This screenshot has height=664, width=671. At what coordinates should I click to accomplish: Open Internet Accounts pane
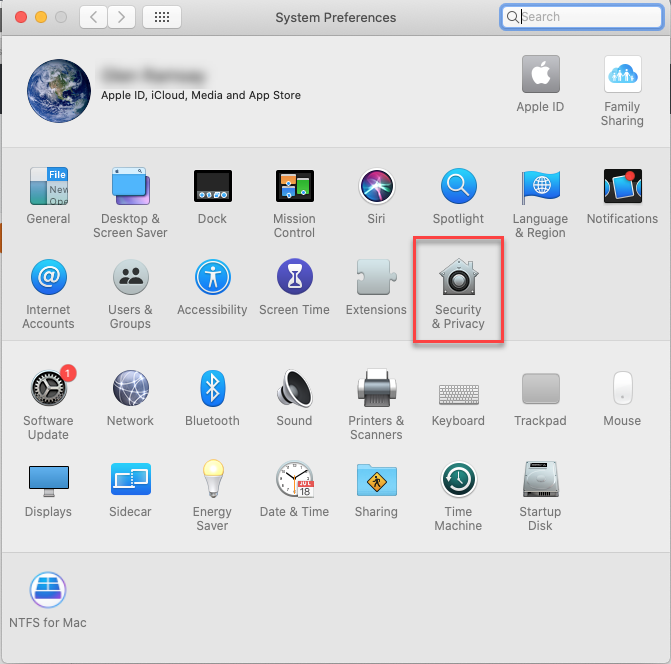coord(48,294)
